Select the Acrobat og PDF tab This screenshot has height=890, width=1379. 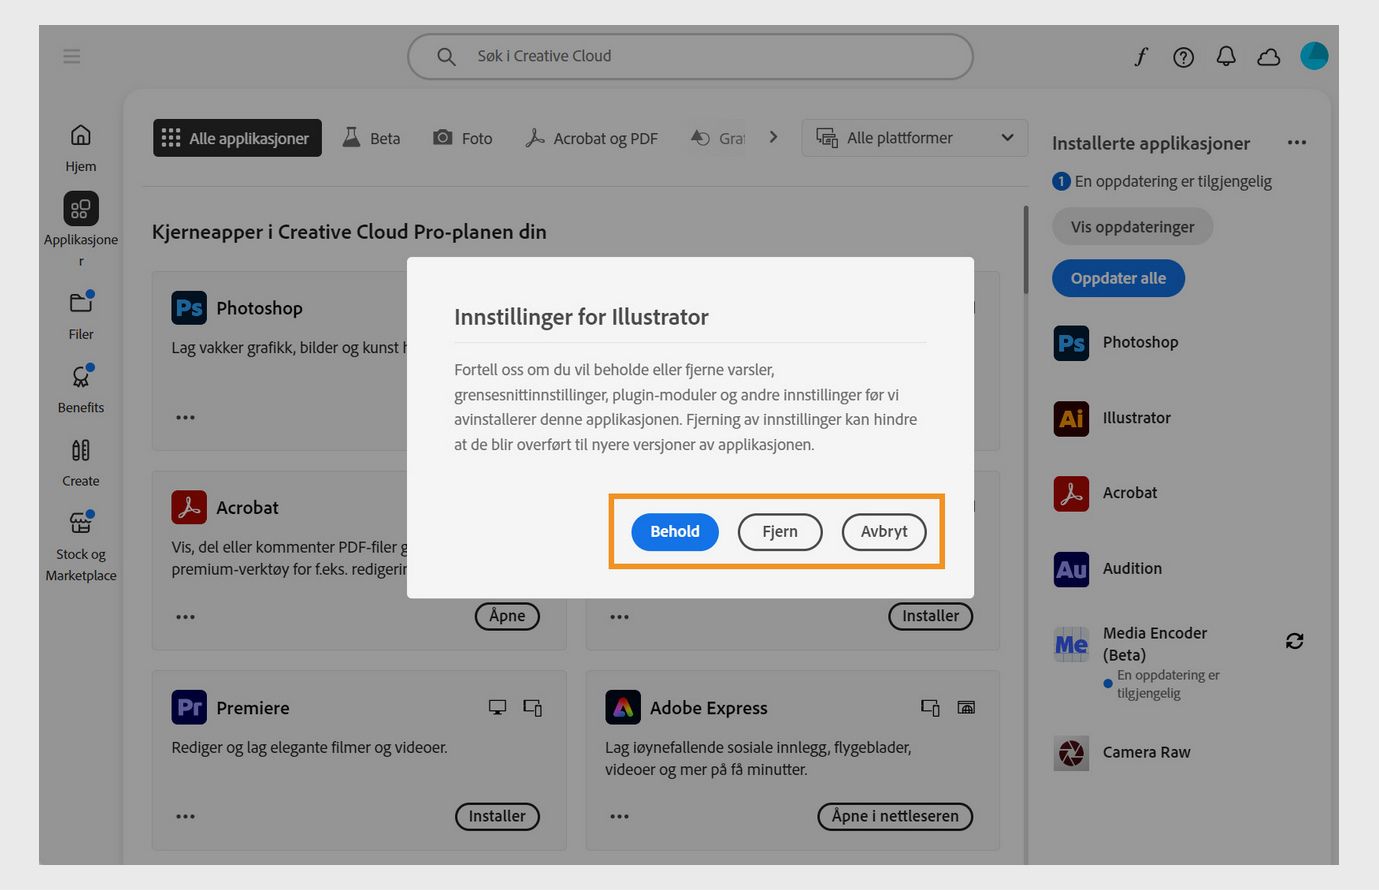coord(591,138)
